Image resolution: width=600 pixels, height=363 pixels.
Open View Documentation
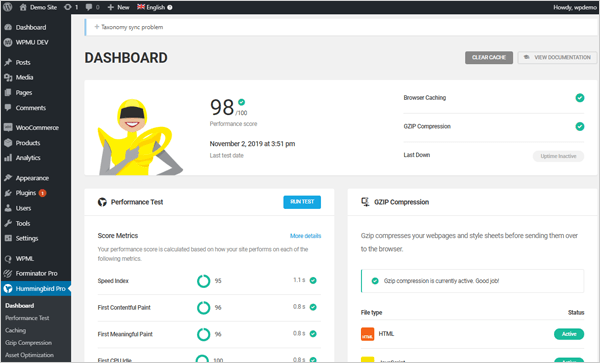557,57
